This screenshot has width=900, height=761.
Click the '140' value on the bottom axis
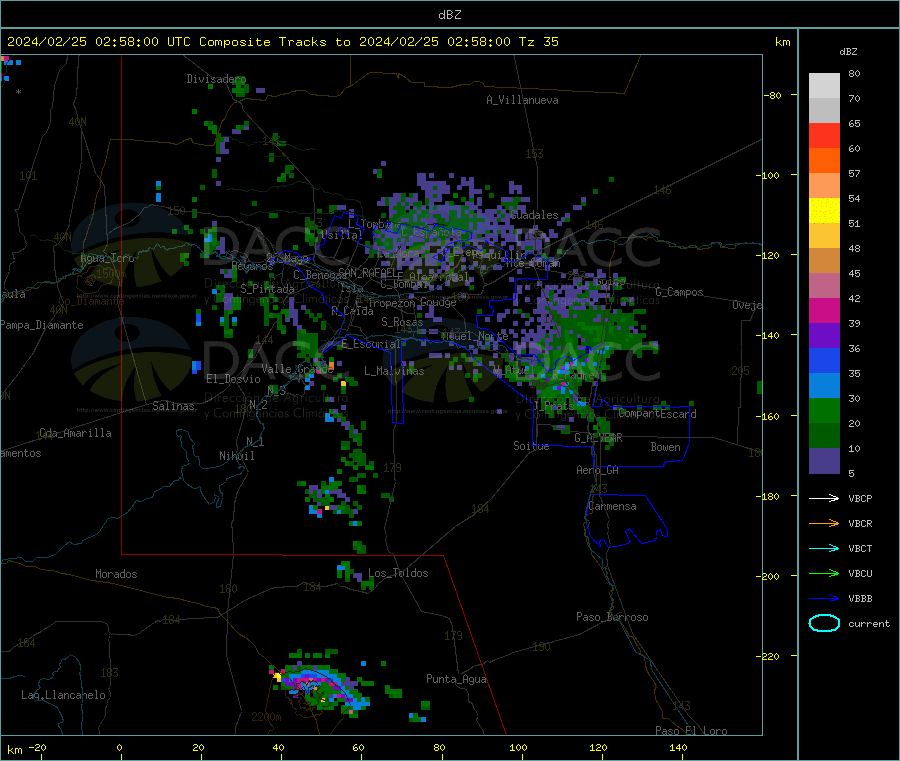pos(678,747)
